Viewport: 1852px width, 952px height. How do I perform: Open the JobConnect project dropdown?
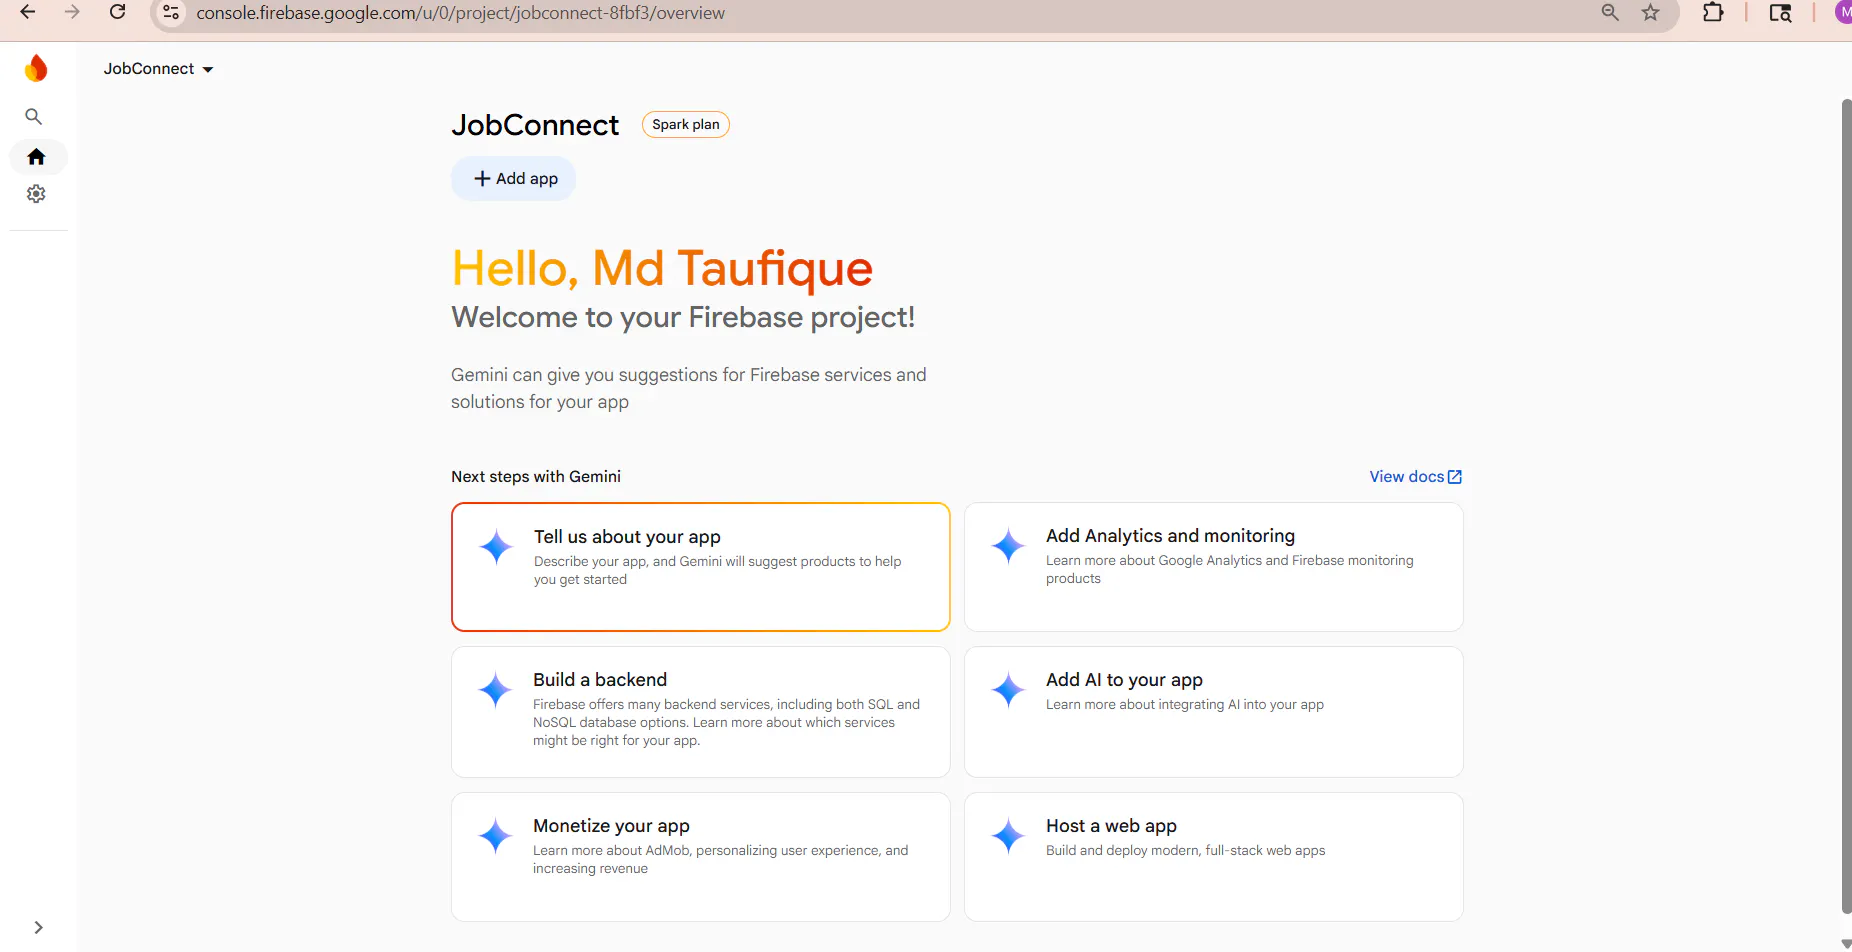pyautogui.click(x=158, y=69)
